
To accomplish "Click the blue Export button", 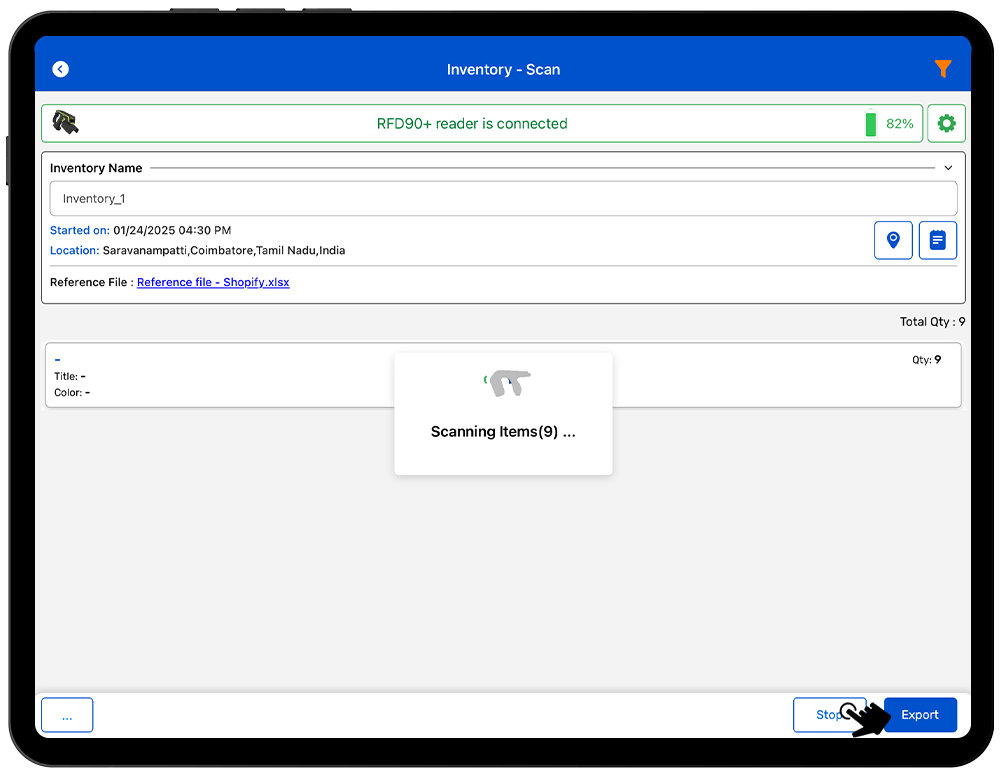I will click(x=920, y=715).
